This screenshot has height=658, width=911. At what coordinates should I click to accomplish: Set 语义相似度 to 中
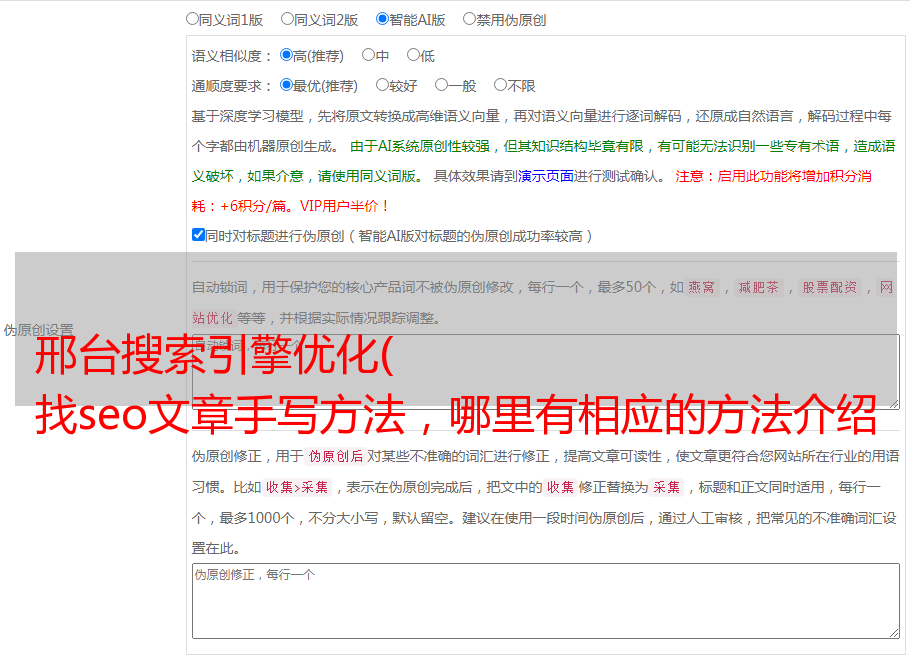click(x=368, y=55)
